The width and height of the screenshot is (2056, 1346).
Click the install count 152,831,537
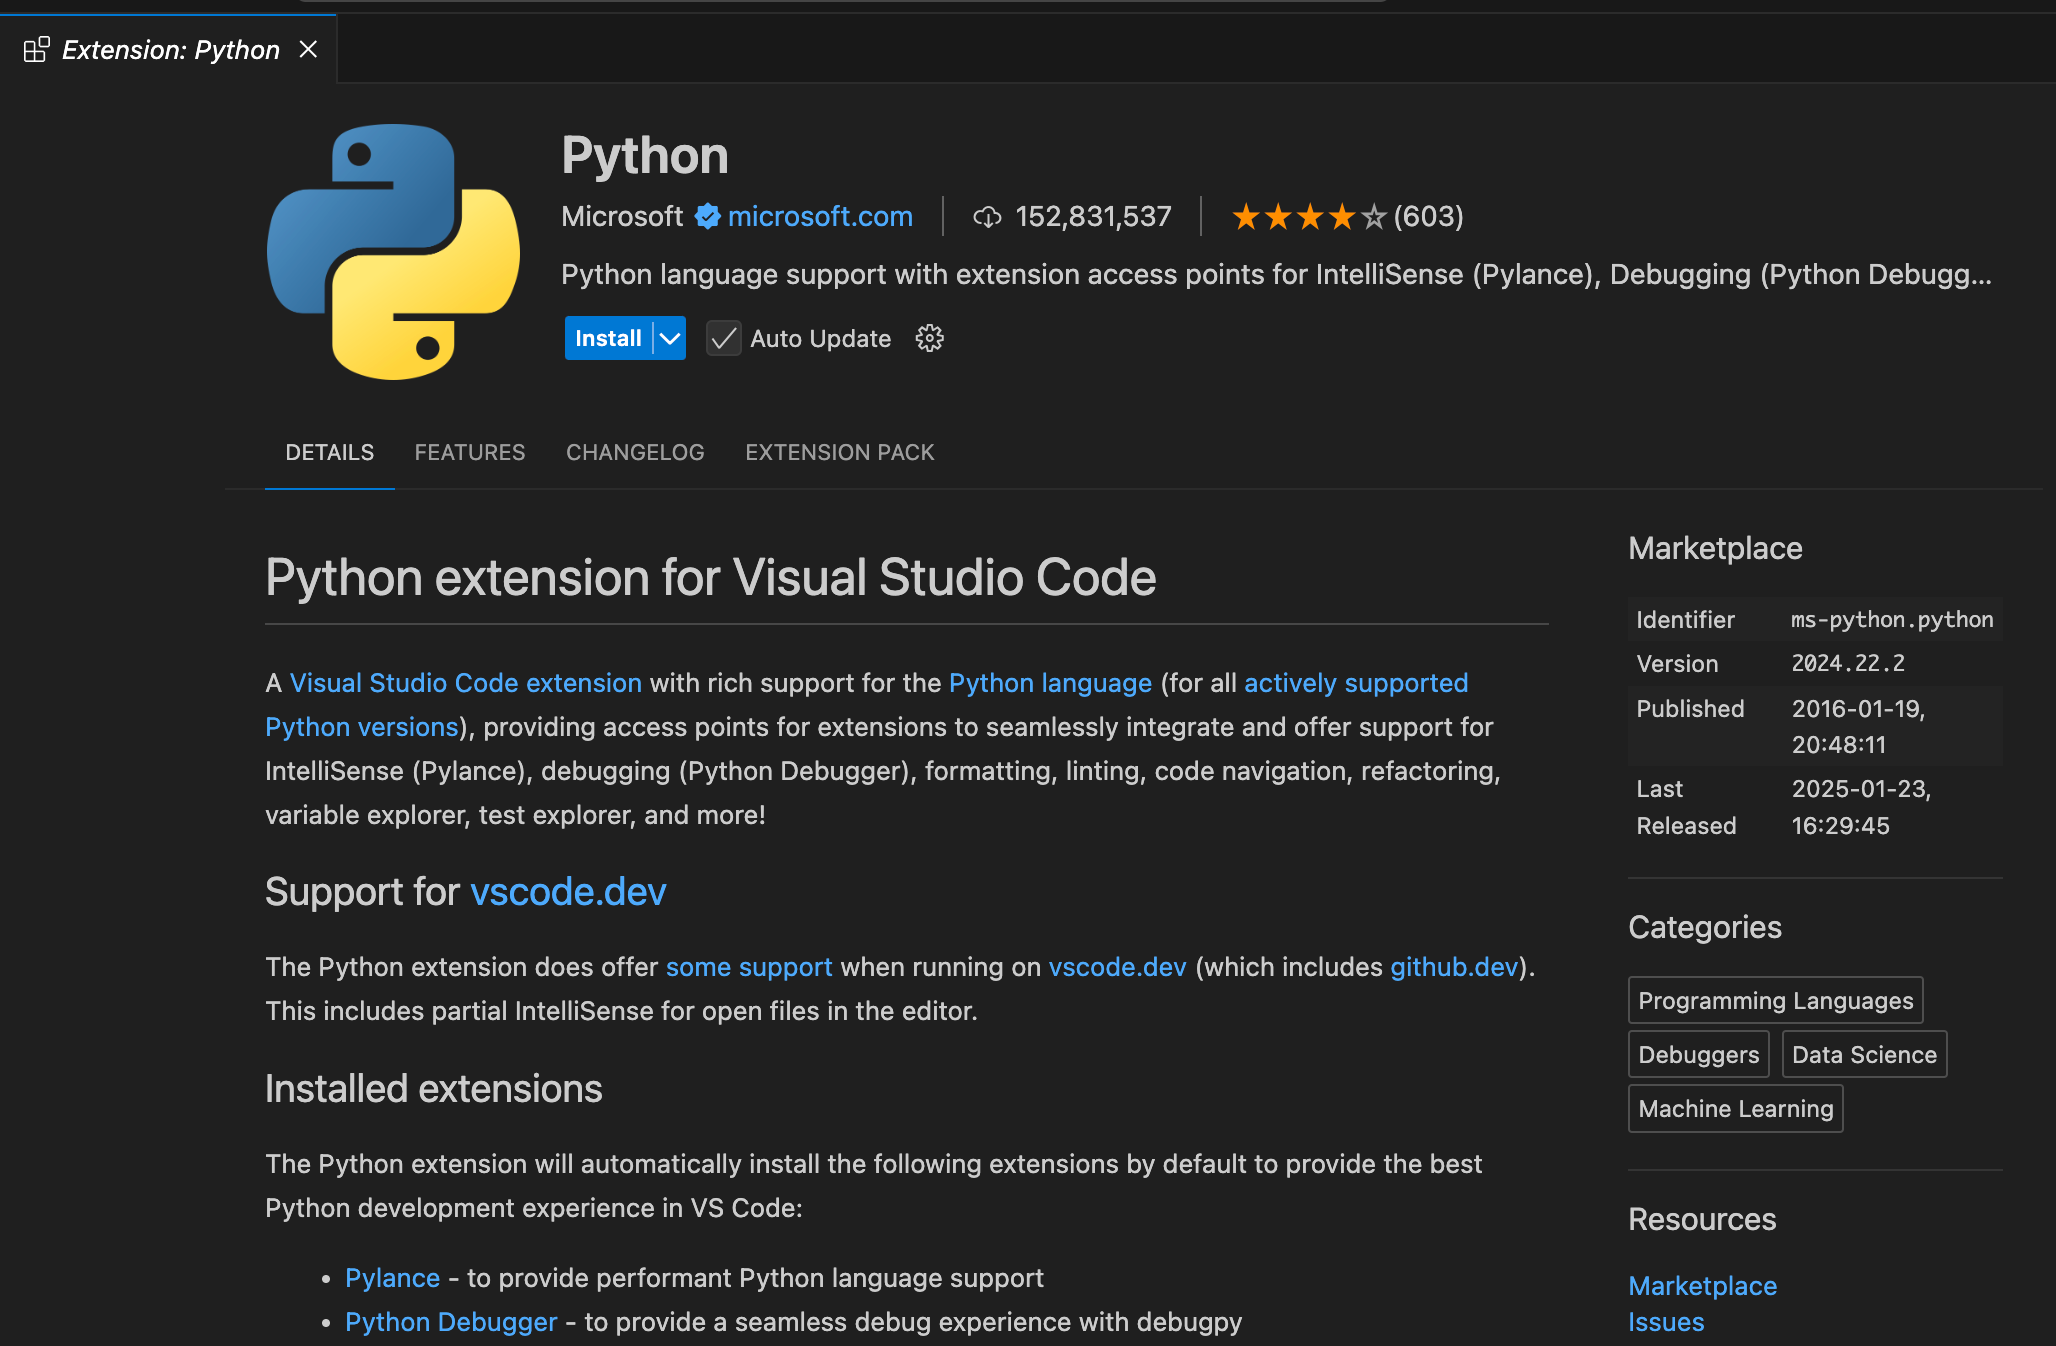(1093, 216)
